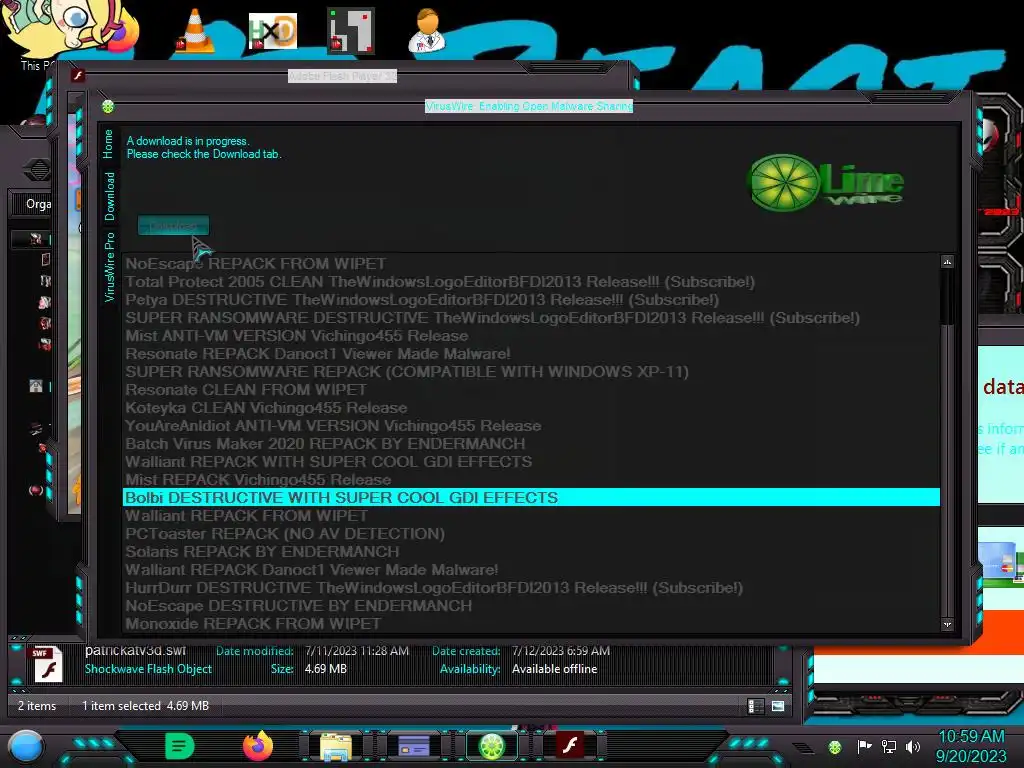This screenshot has height=768, width=1024.
Task: Click date modified value "7/11/2023 11:28 AM"
Action: click(357, 651)
